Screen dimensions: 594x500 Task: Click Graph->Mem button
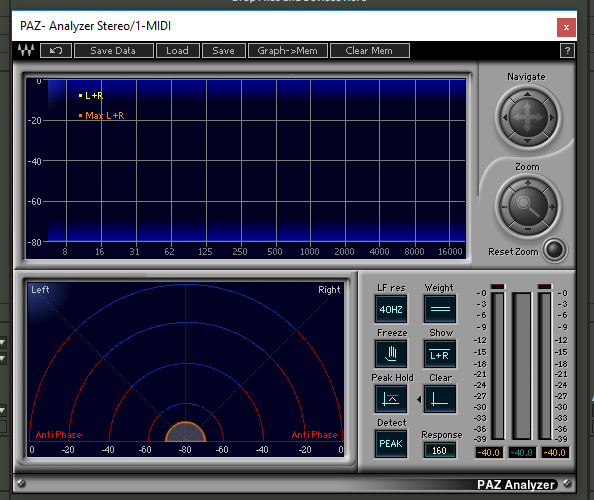coord(288,50)
